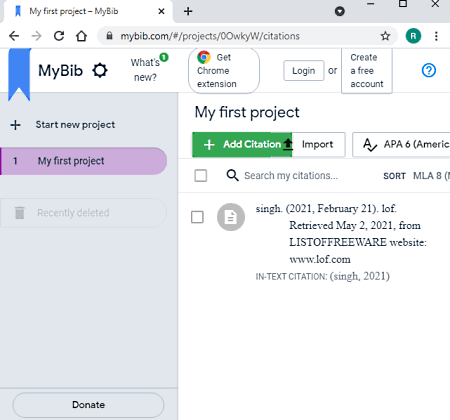The height and width of the screenshot is (420, 450).
Task: Click www.lof.com in the citation
Action: [x=320, y=259]
